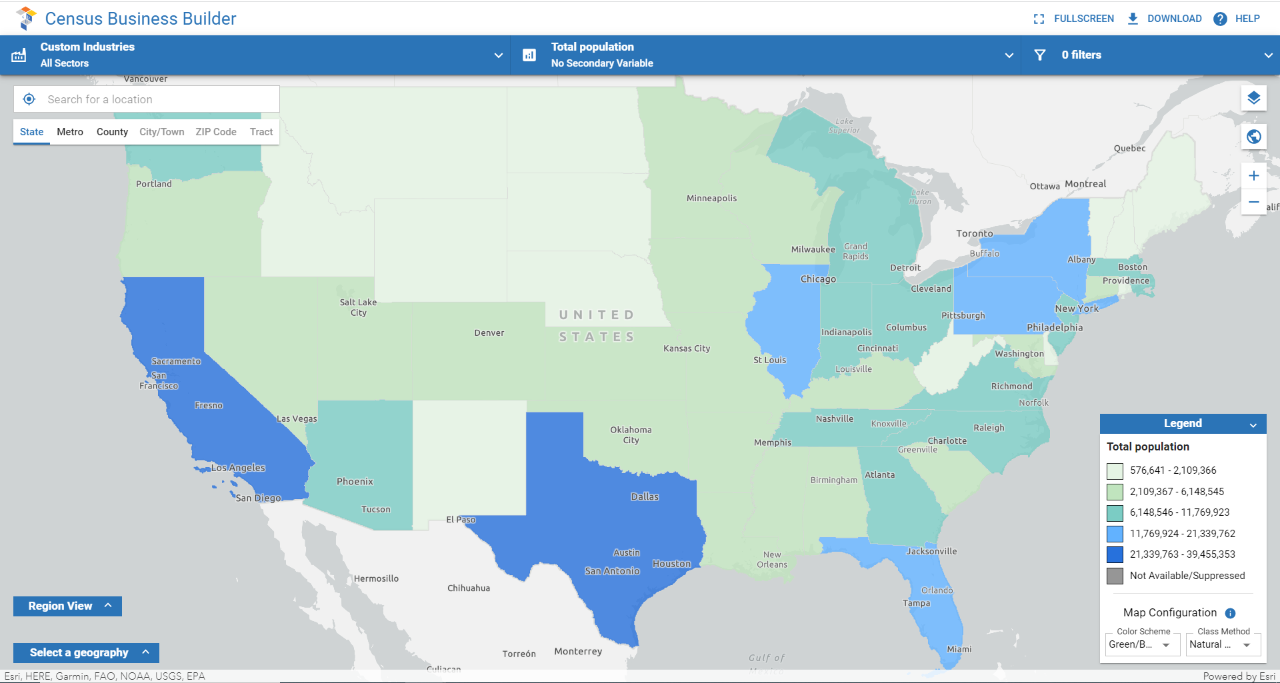Viewport: 1280px width, 683px height.
Task: Click the DOWNLOAD text button
Action: pos(1174,19)
